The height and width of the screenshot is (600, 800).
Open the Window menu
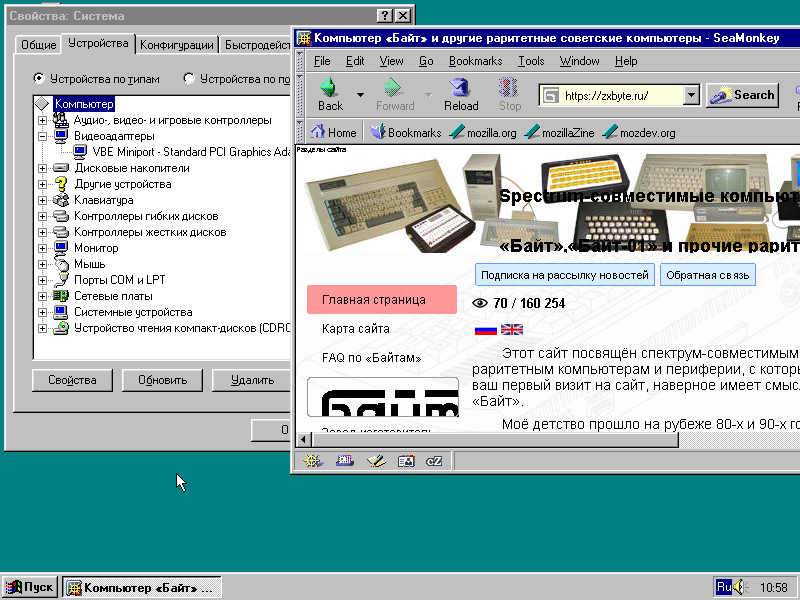pyautogui.click(x=580, y=61)
